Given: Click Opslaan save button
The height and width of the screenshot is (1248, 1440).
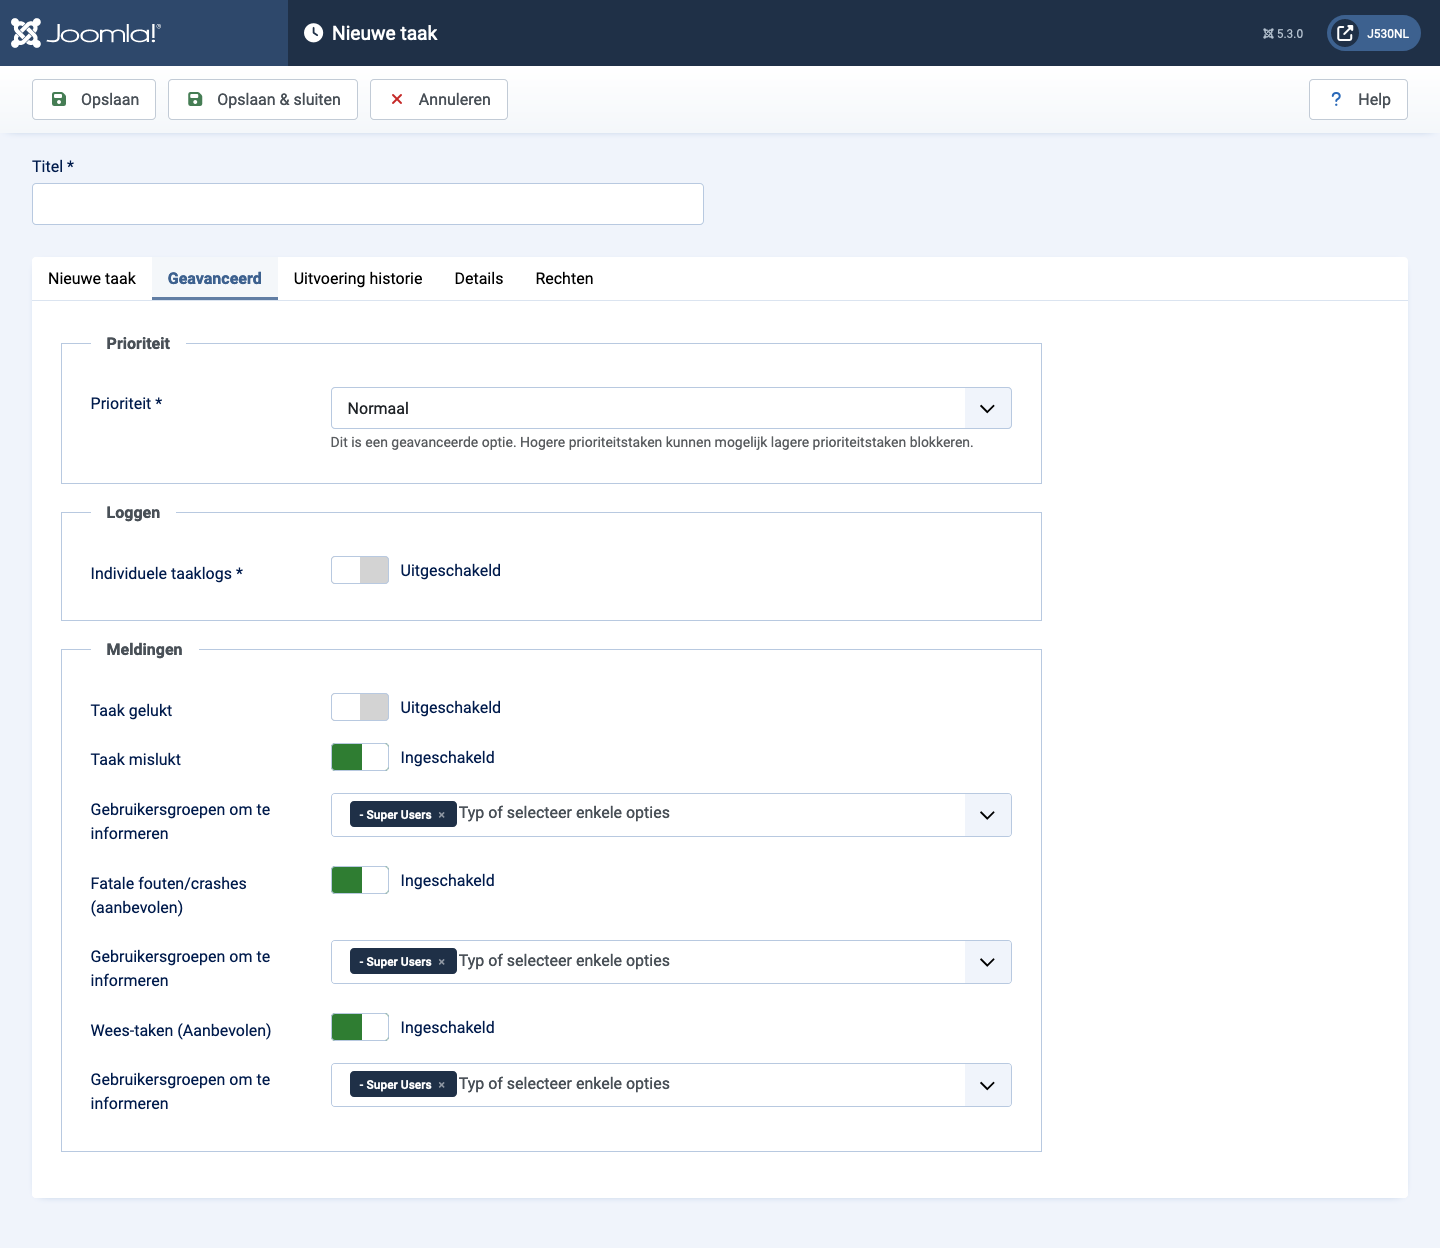Looking at the screenshot, I should [94, 99].
